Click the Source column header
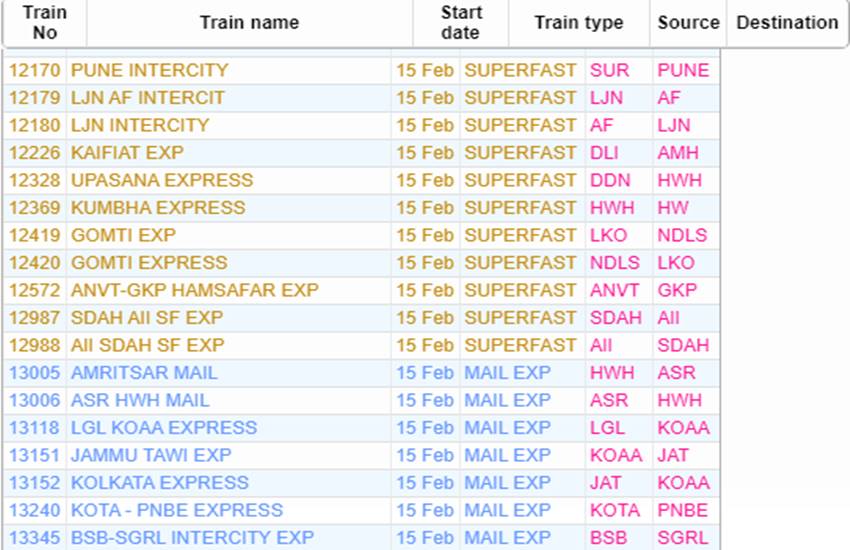This screenshot has height=550, width=850. click(688, 23)
